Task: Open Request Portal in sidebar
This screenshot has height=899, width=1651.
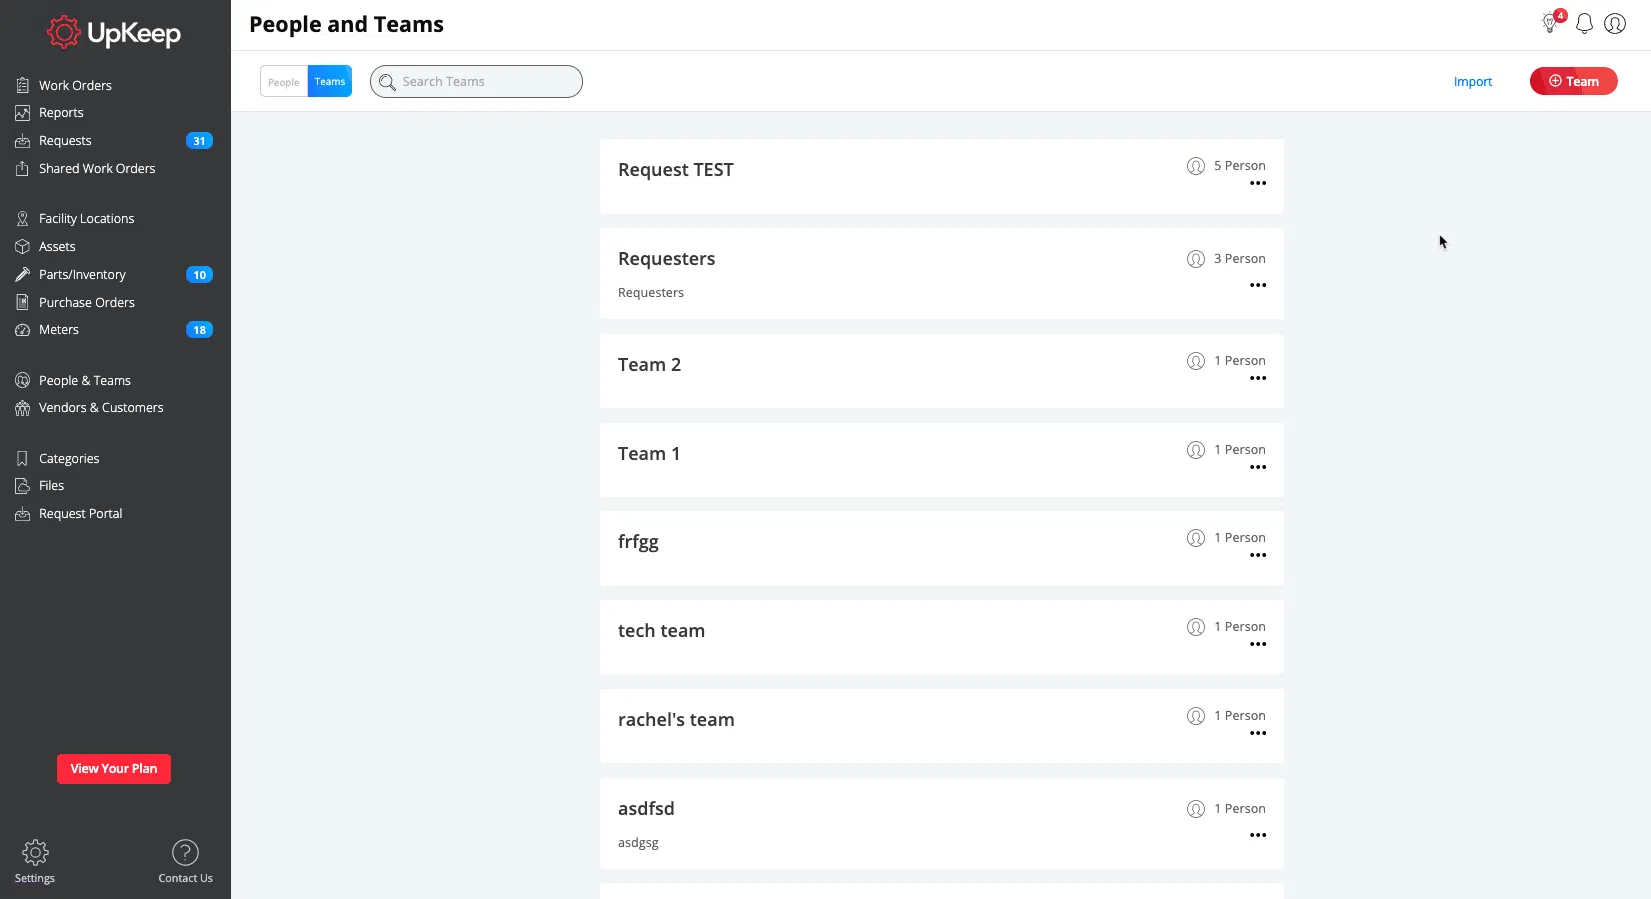Action: point(80,514)
